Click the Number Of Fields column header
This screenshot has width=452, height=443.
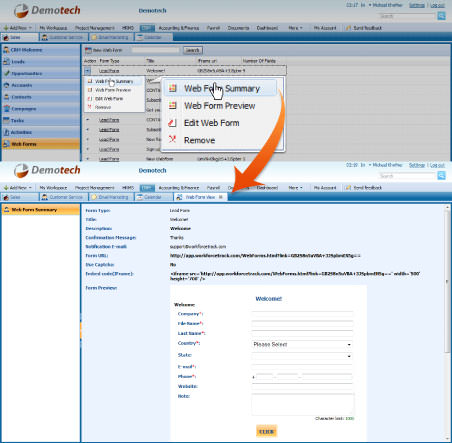(x=259, y=61)
